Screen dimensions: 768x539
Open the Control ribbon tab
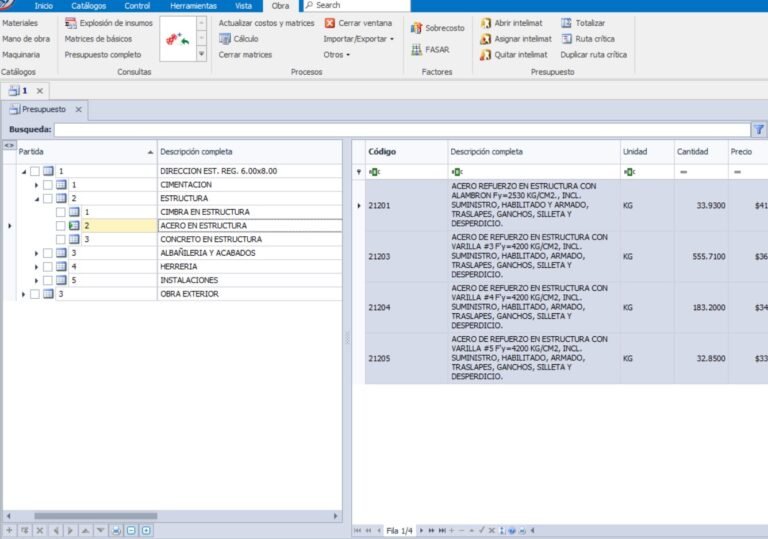tap(137, 6)
